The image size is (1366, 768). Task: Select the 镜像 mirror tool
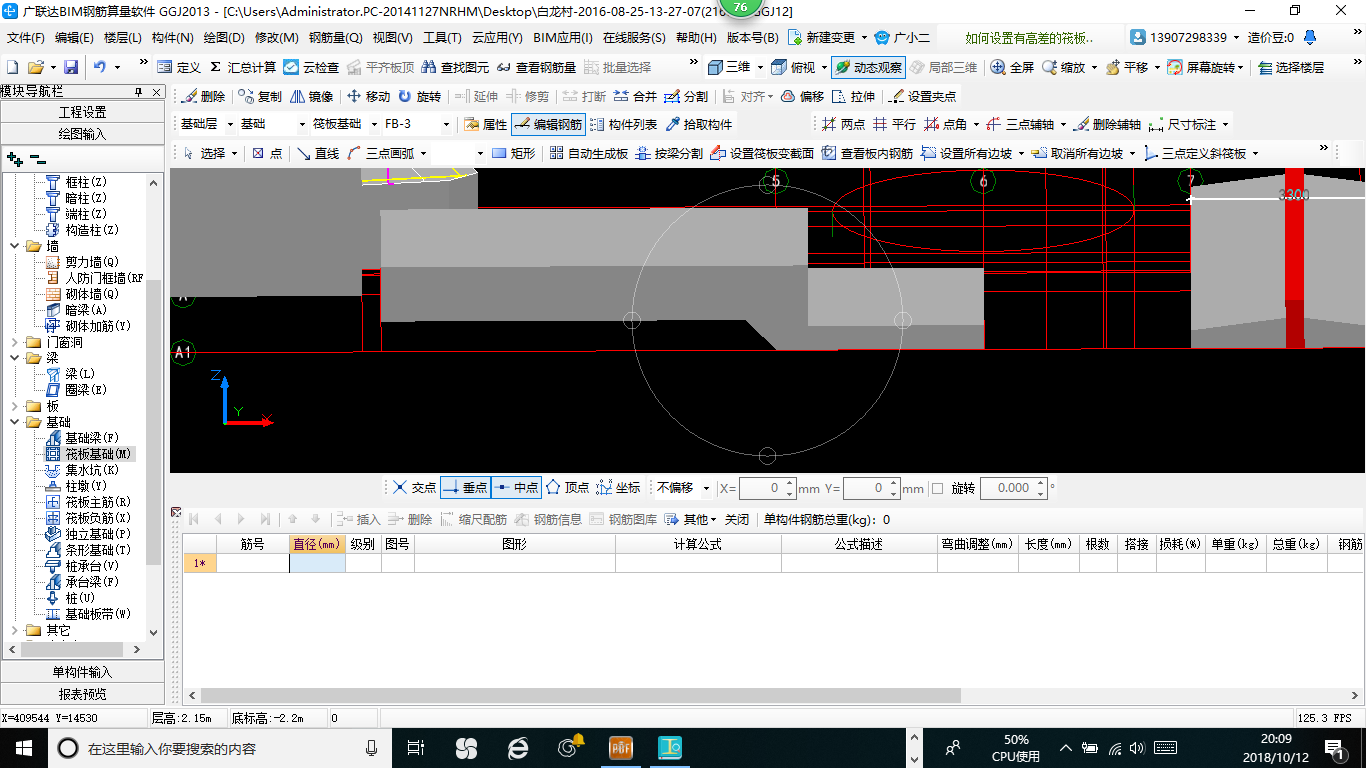coord(312,97)
